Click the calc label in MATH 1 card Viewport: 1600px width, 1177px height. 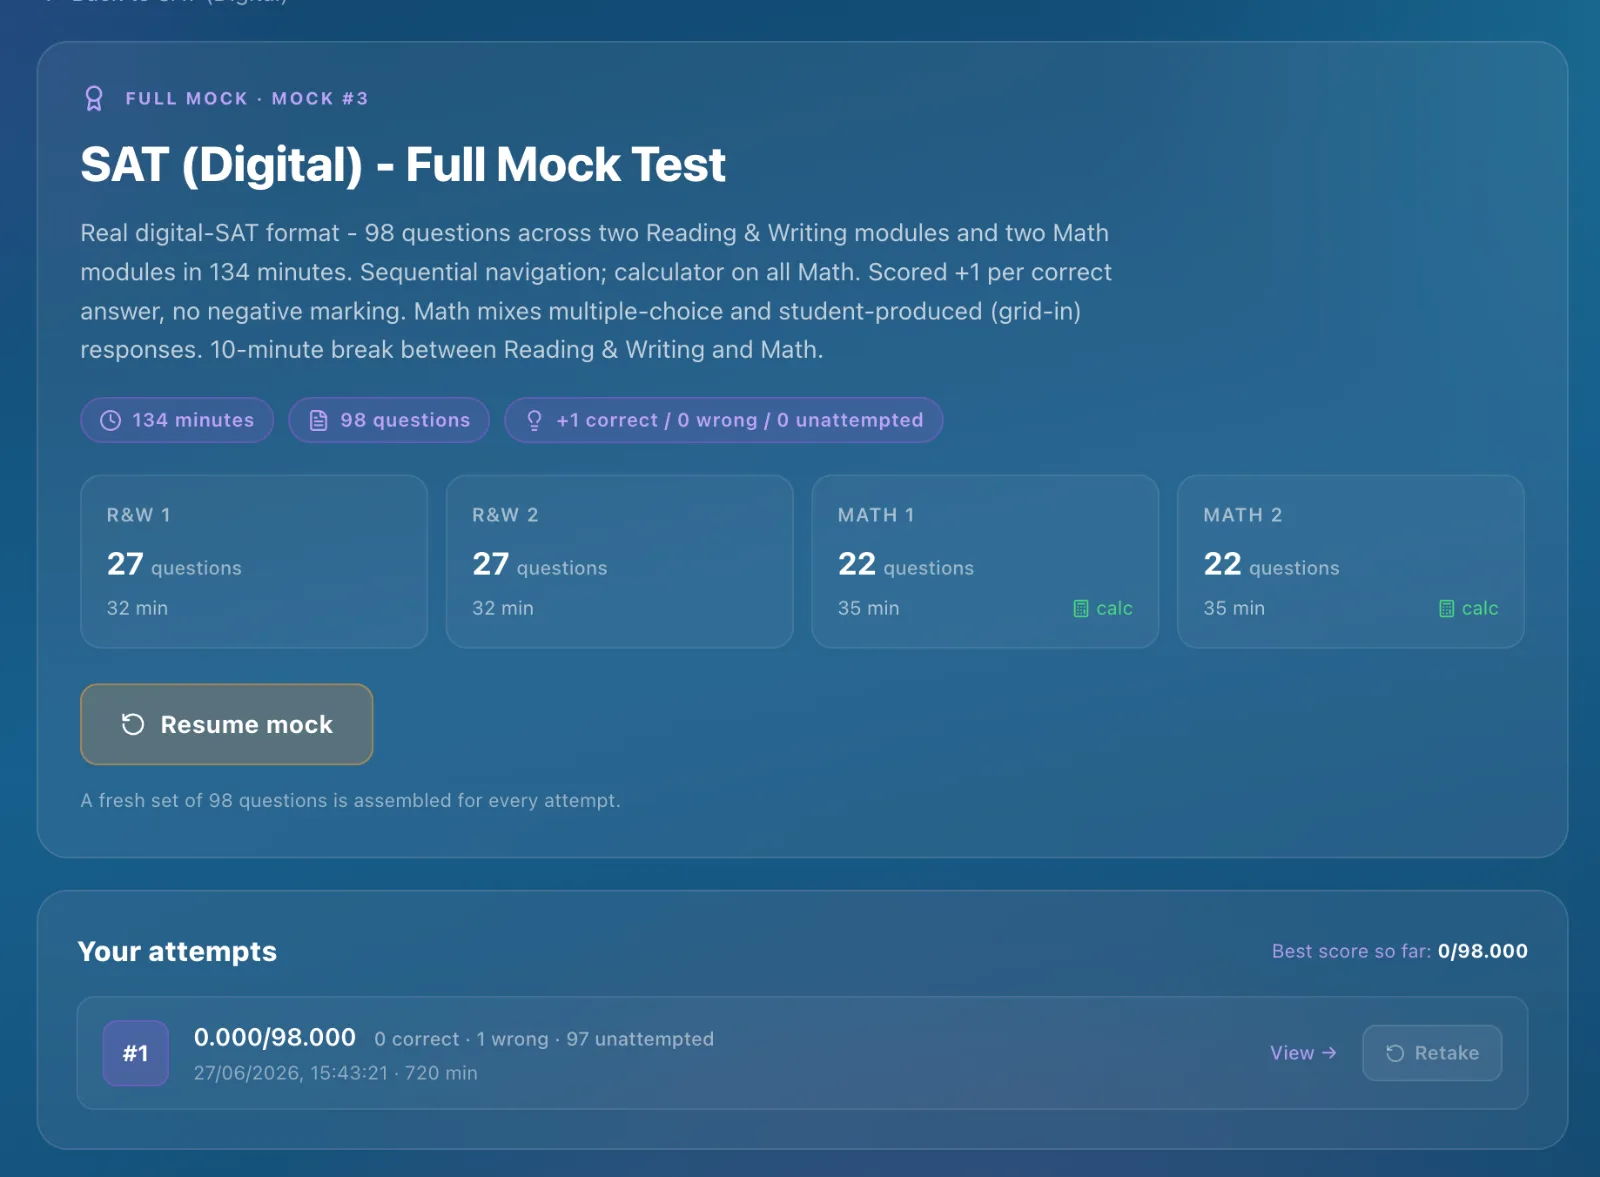(x=1114, y=608)
